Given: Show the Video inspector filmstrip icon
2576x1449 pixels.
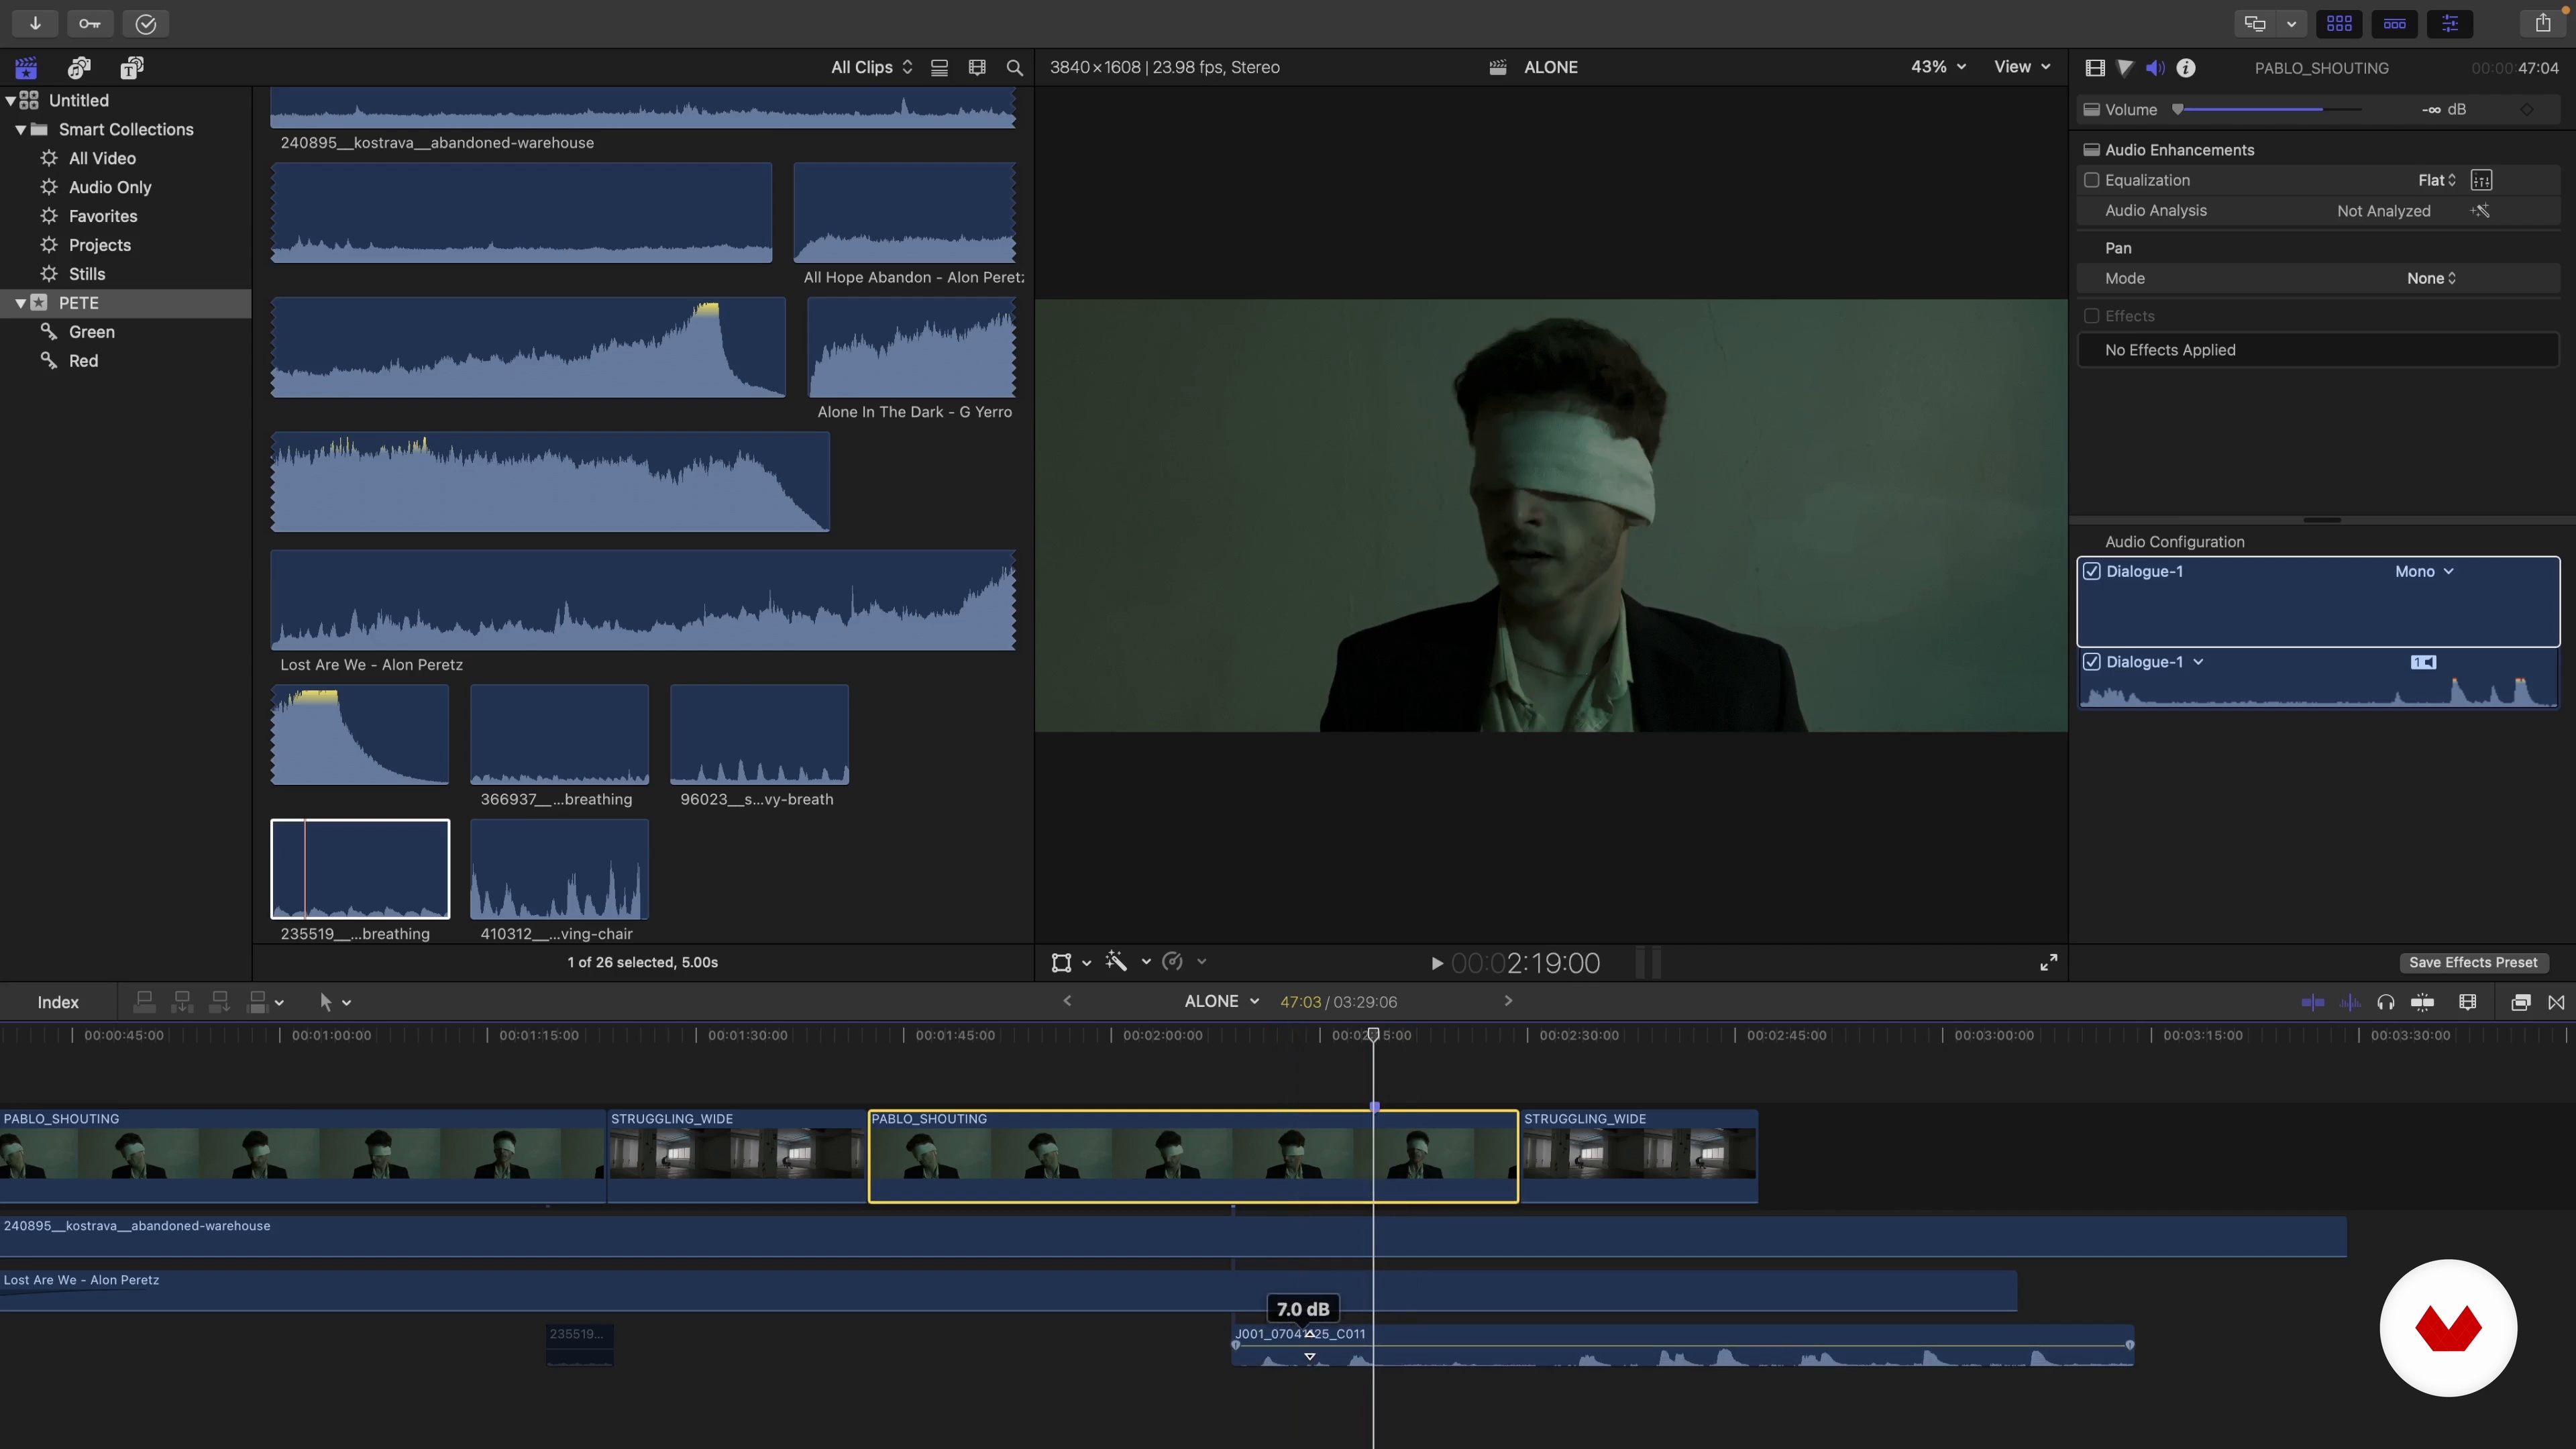Looking at the screenshot, I should point(2095,67).
